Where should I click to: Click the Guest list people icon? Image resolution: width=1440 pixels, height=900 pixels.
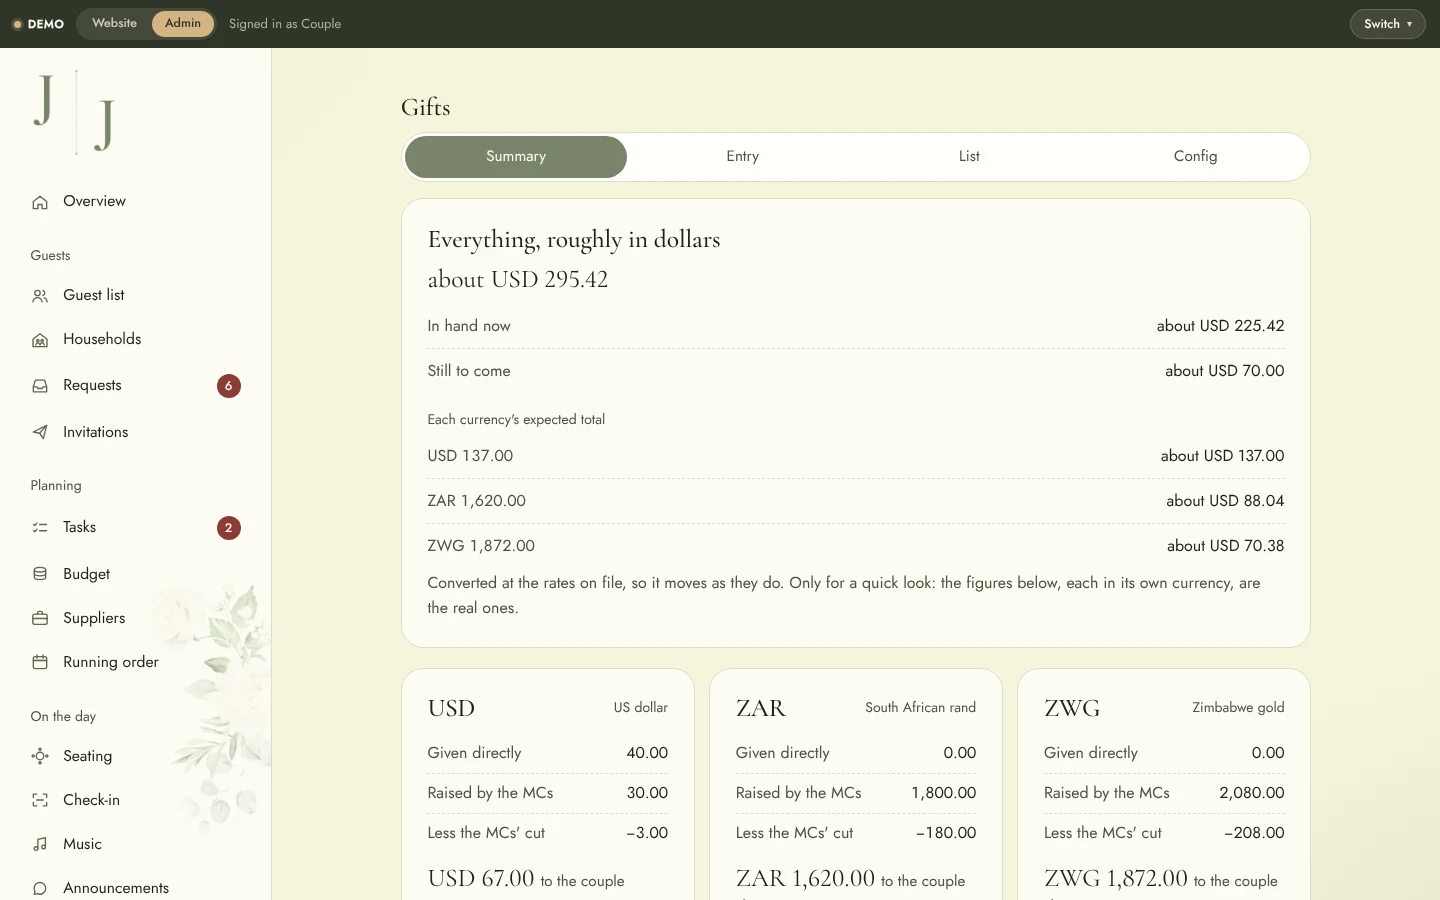coord(40,296)
